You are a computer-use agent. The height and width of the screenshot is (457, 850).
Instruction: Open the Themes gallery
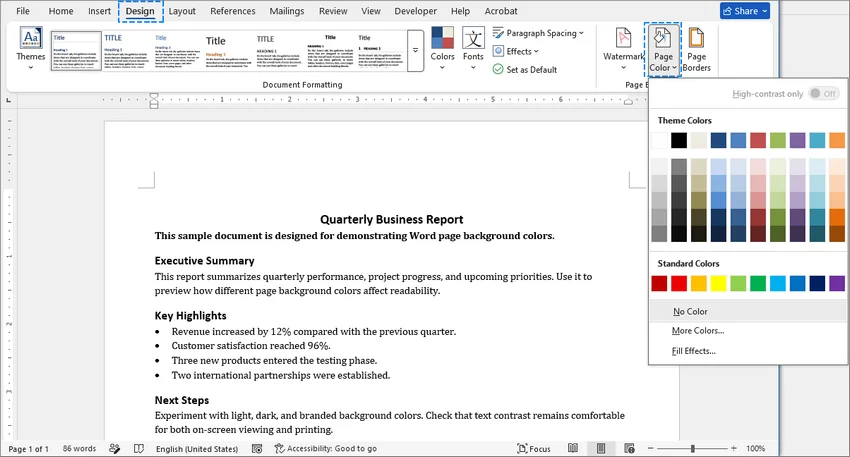tap(30, 49)
